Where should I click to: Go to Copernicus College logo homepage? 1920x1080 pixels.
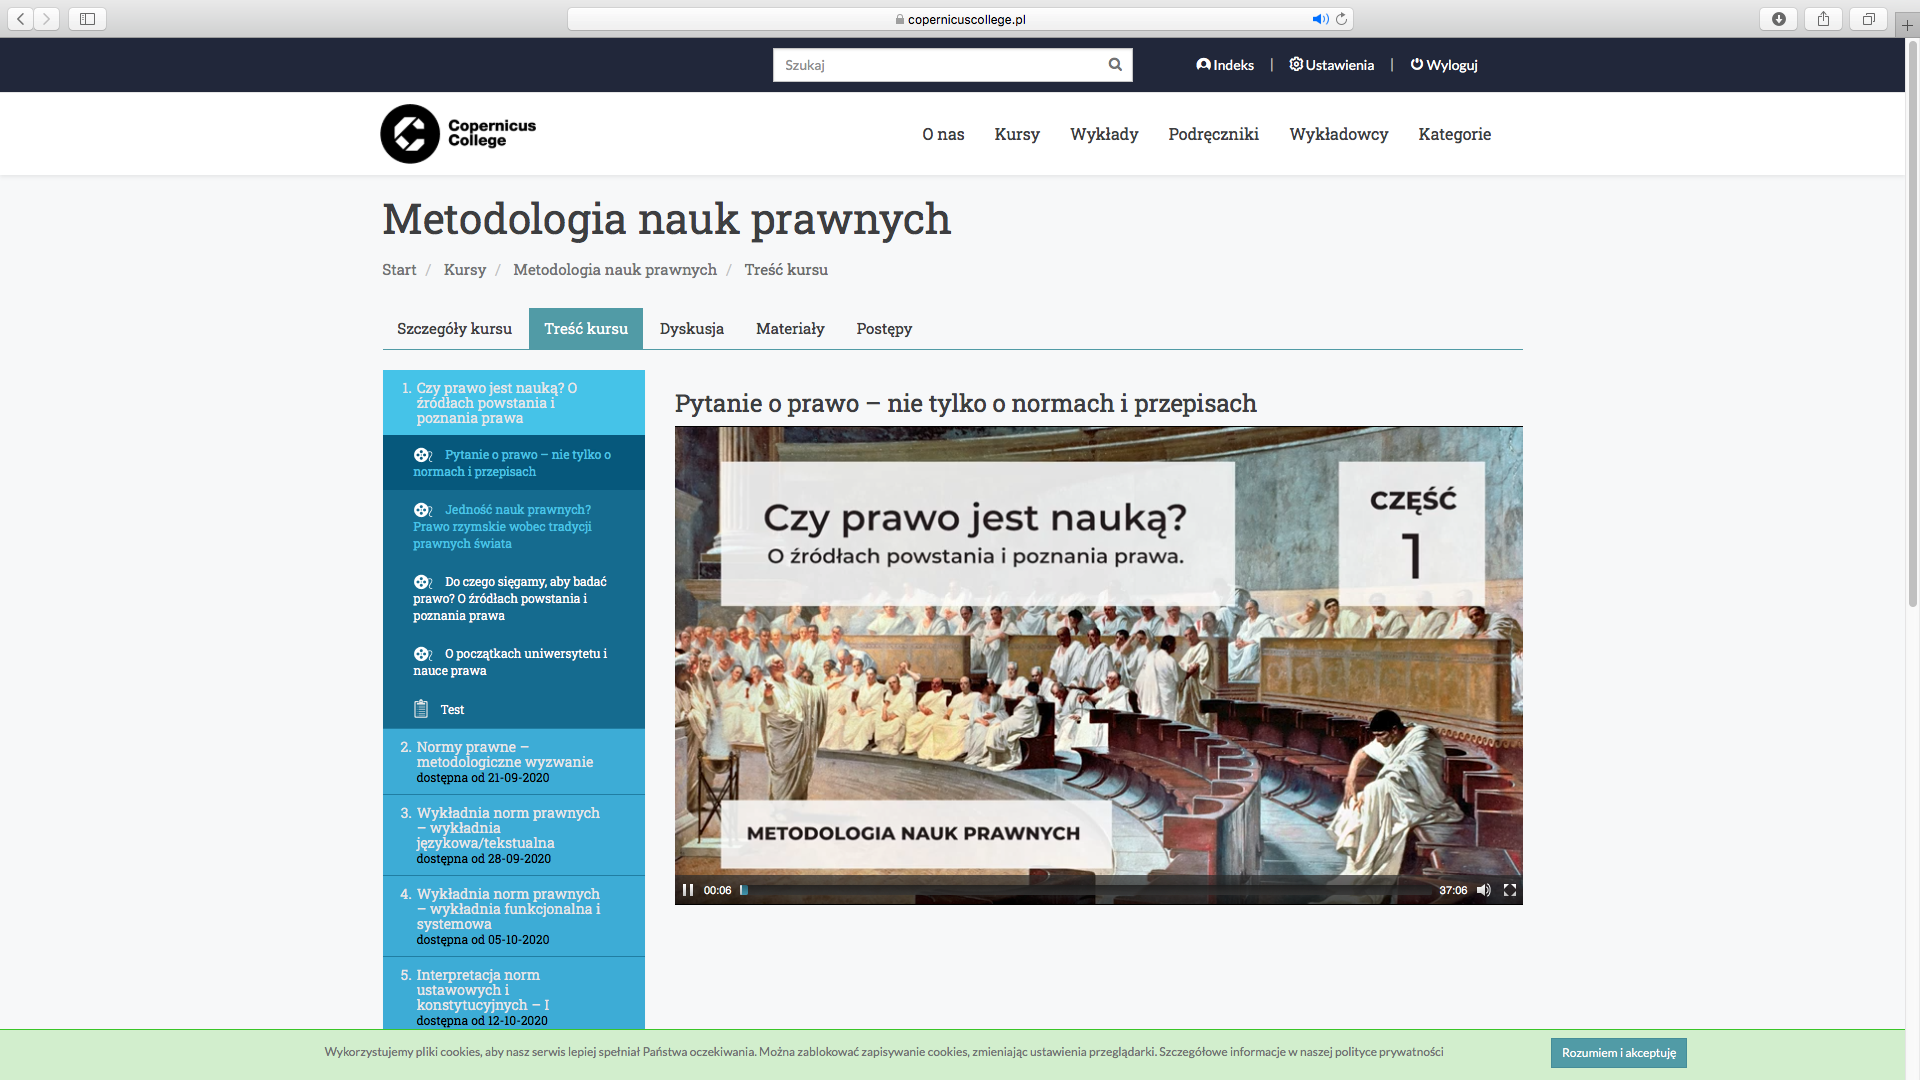458,134
